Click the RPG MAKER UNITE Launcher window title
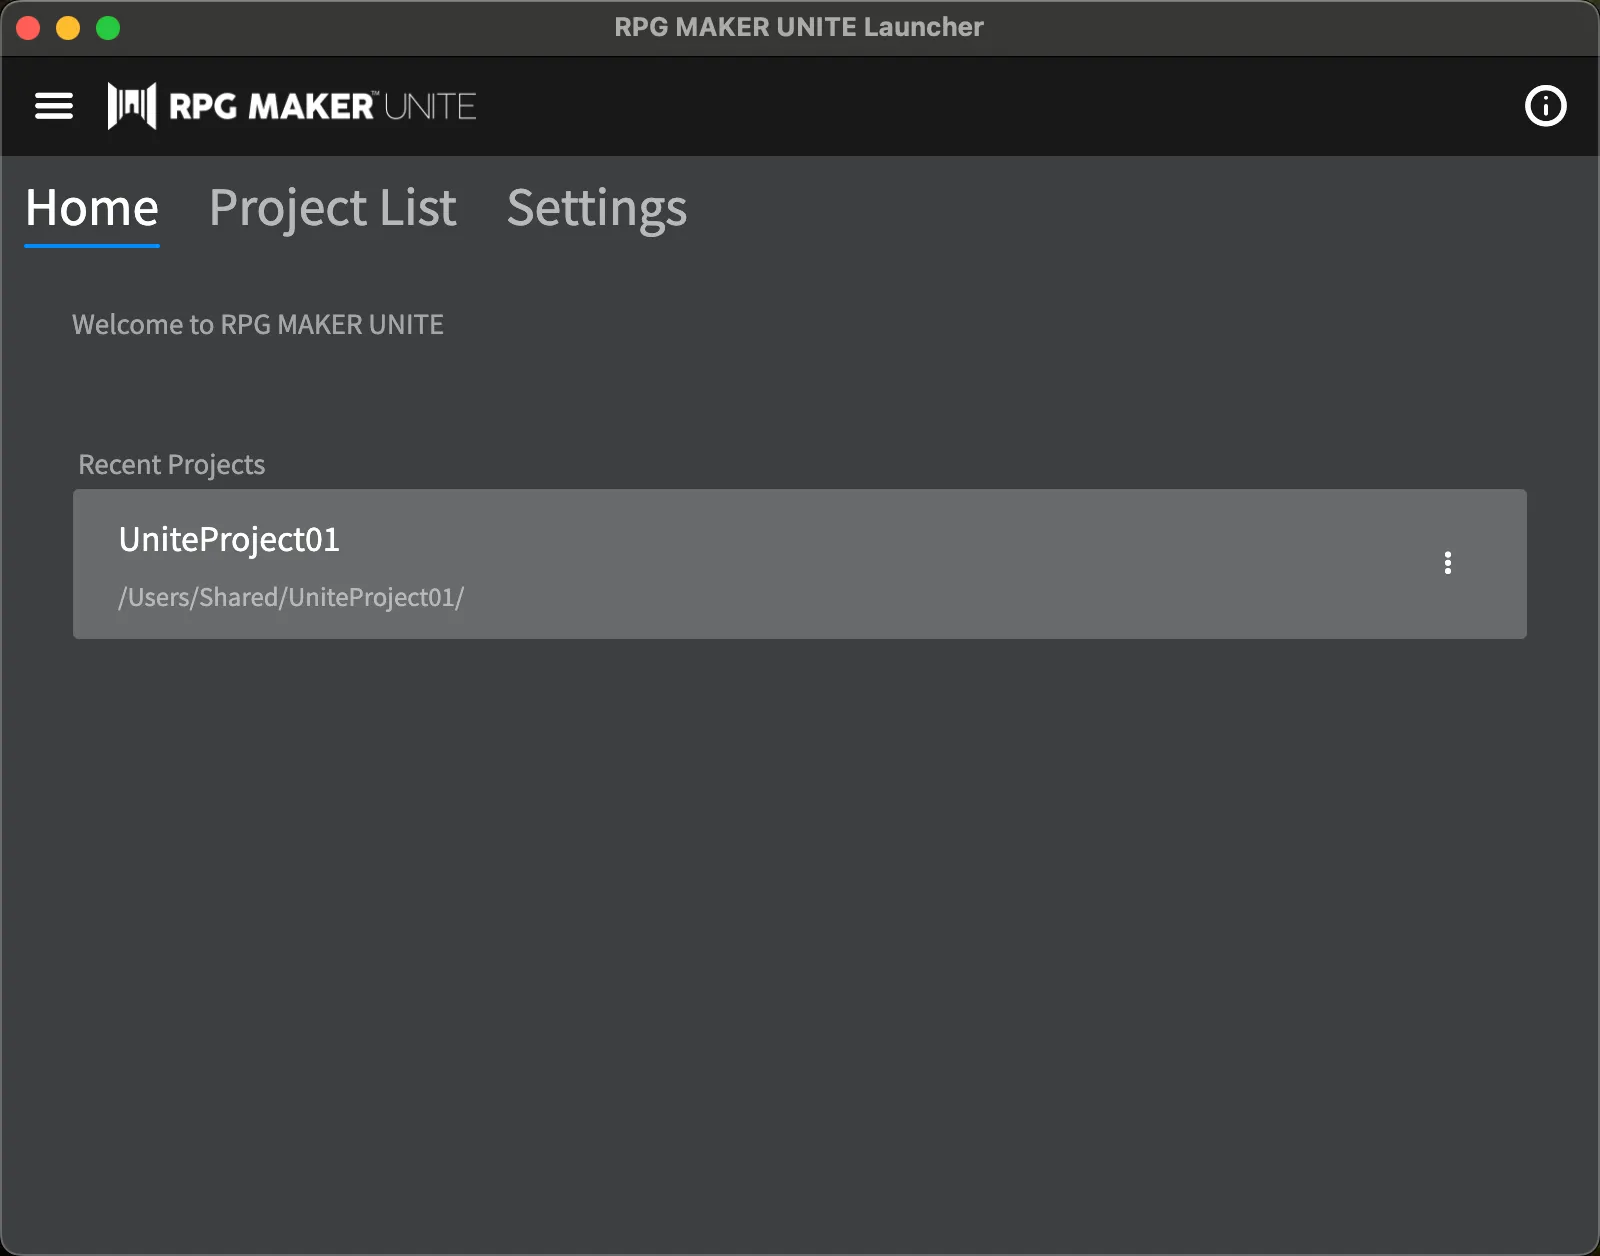 tap(799, 27)
